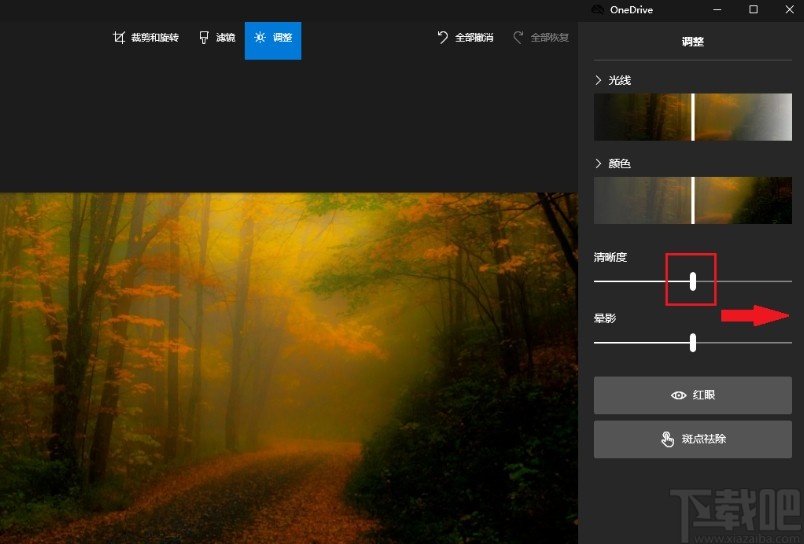Open the Crop and rotate tab (裁剪和旋转)
This screenshot has width=804, height=544.
click(146, 38)
